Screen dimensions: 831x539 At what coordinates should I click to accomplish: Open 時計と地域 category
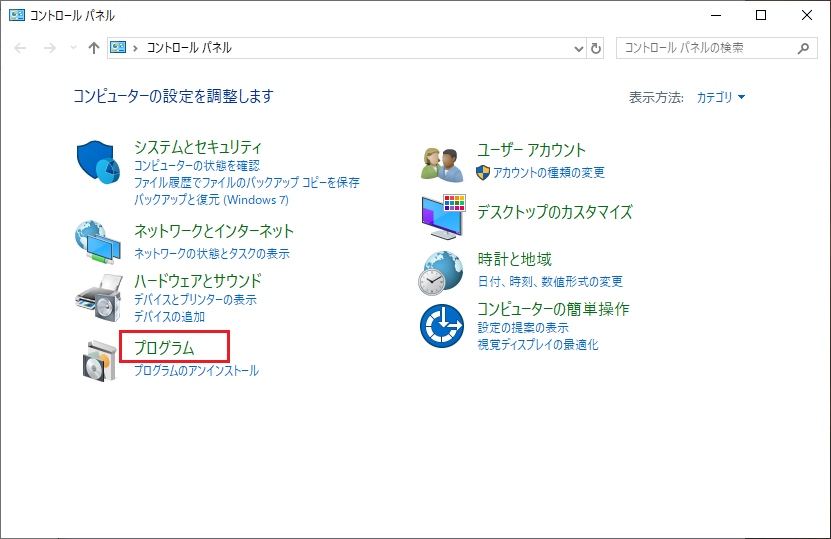coord(514,259)
